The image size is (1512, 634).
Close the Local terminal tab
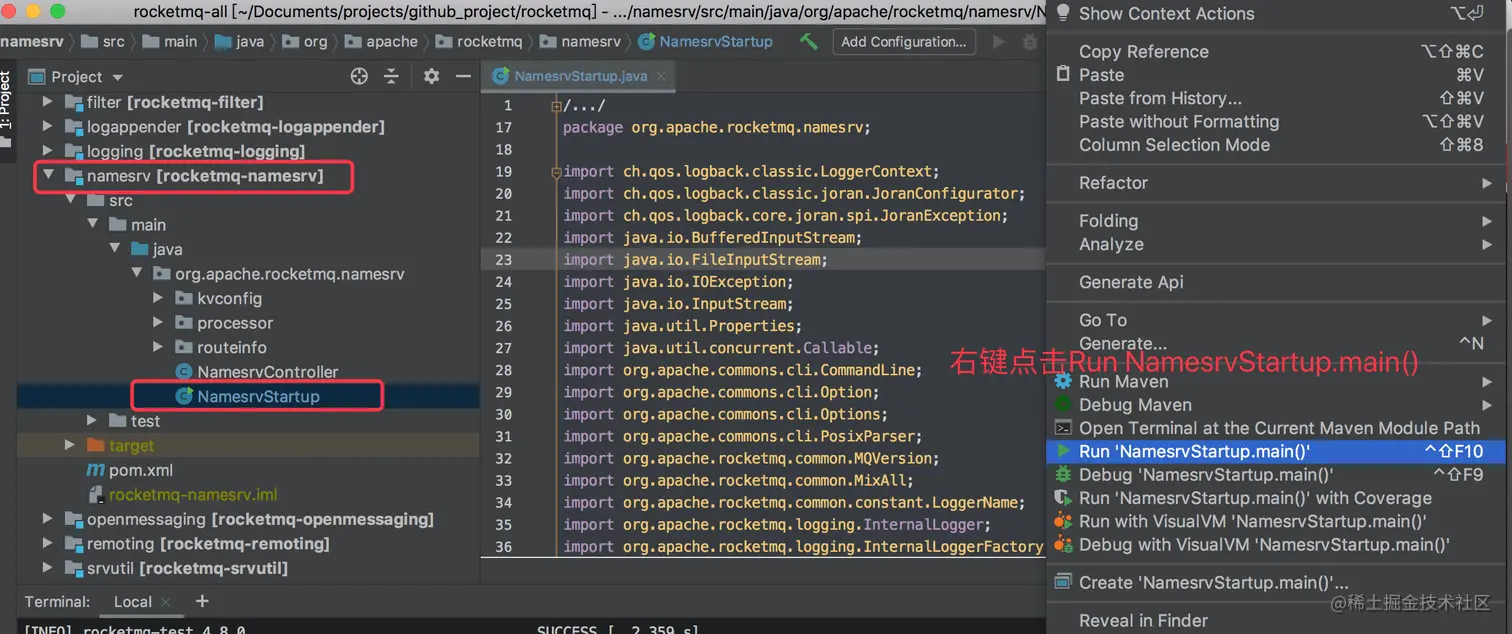[166, 602]
